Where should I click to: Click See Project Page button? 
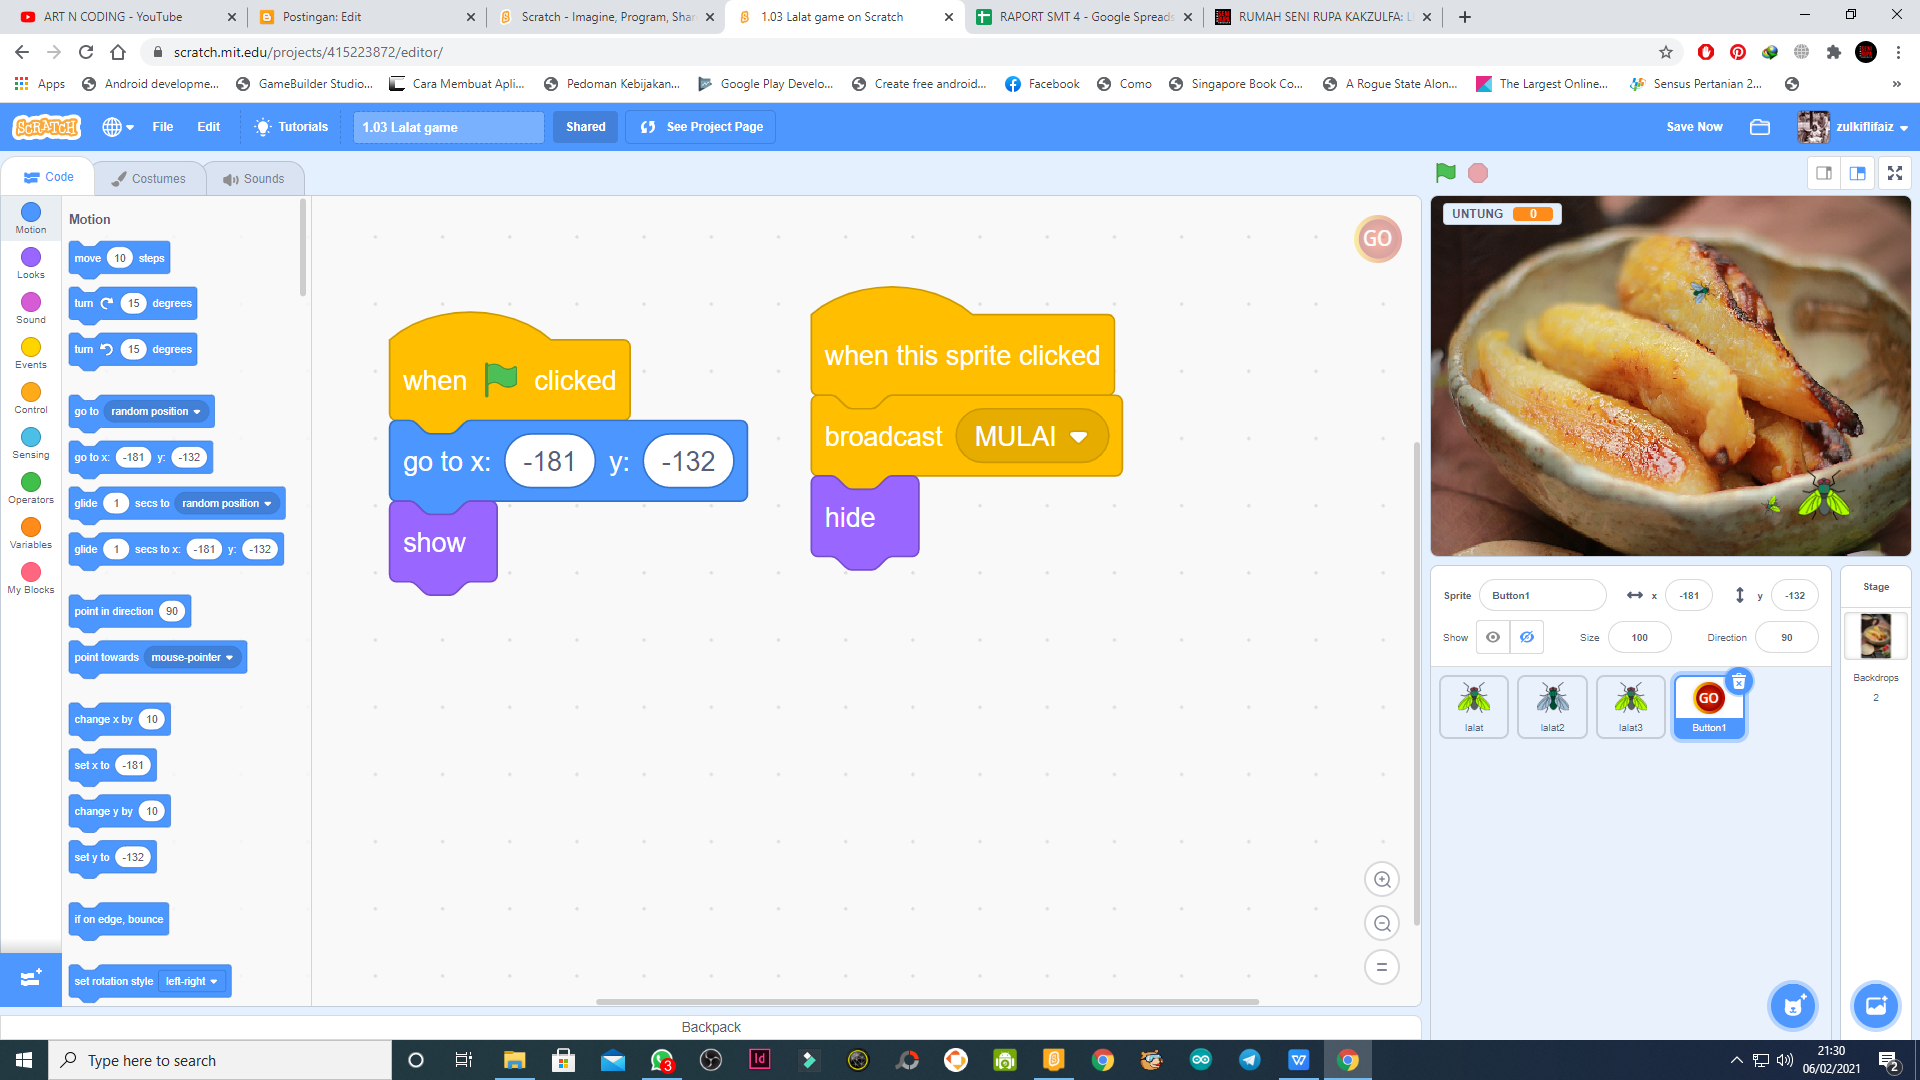click(701, 127)
